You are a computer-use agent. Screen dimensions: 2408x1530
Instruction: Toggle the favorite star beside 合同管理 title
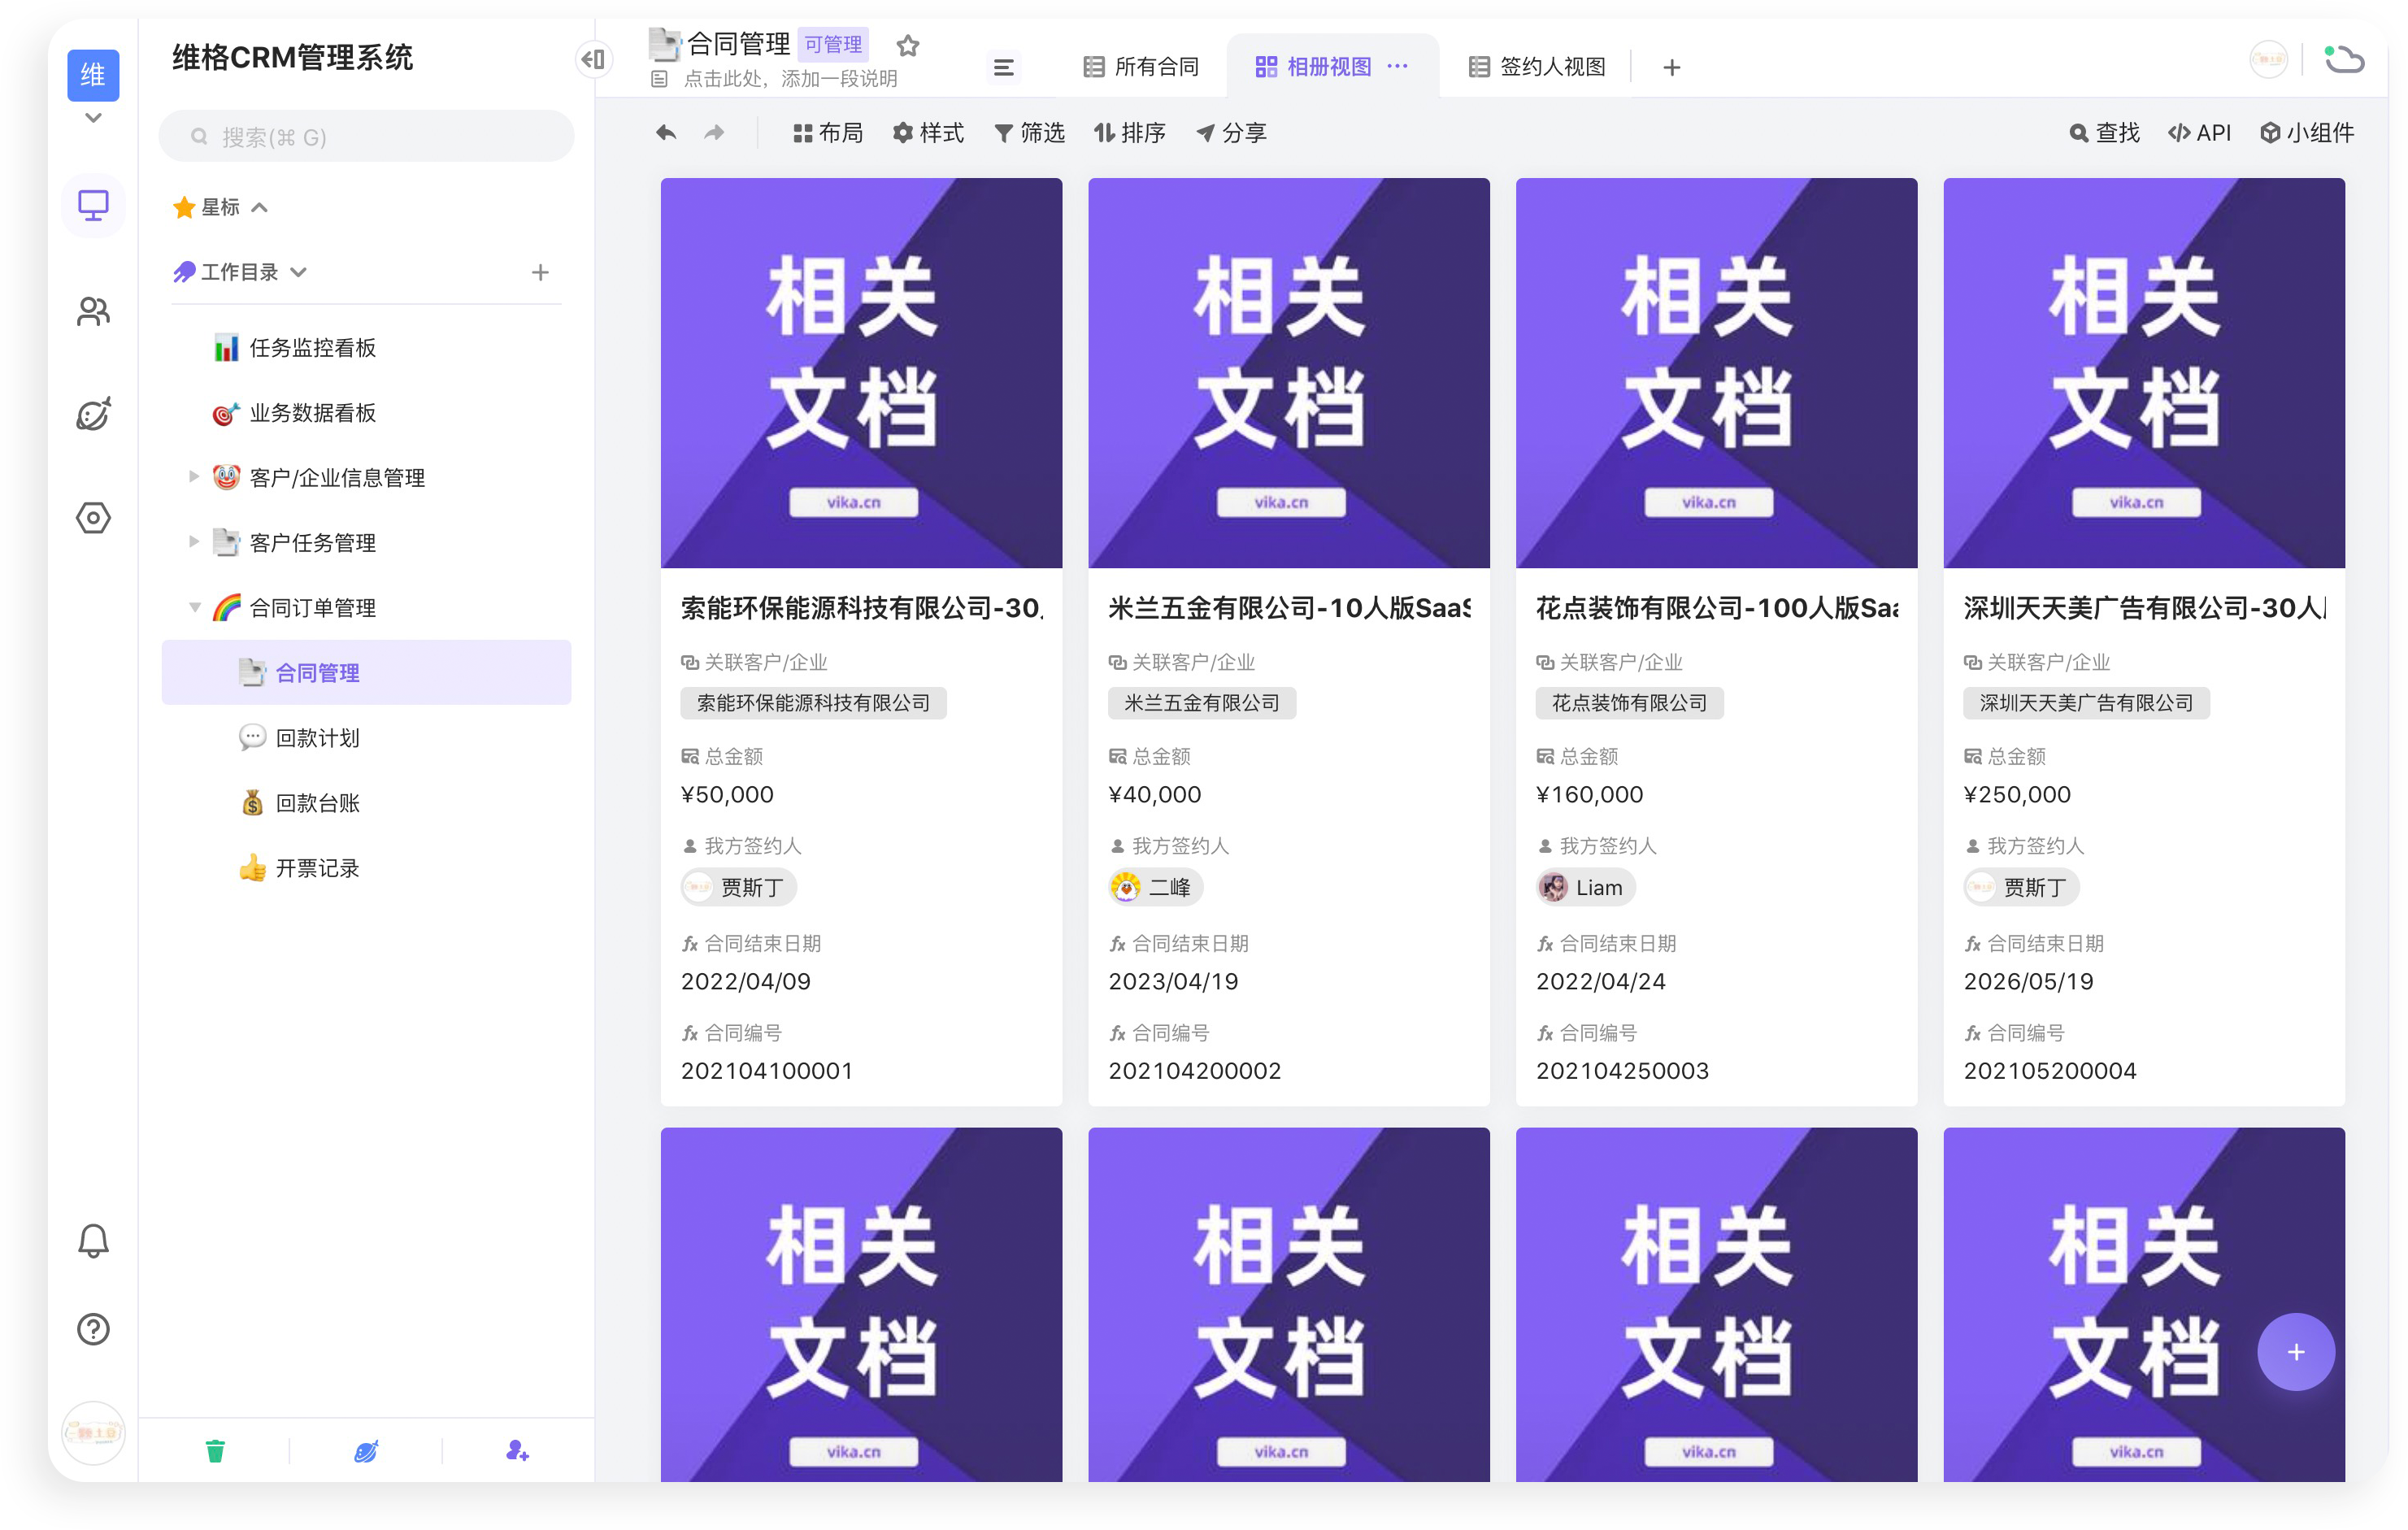click(x=907, y=44)
